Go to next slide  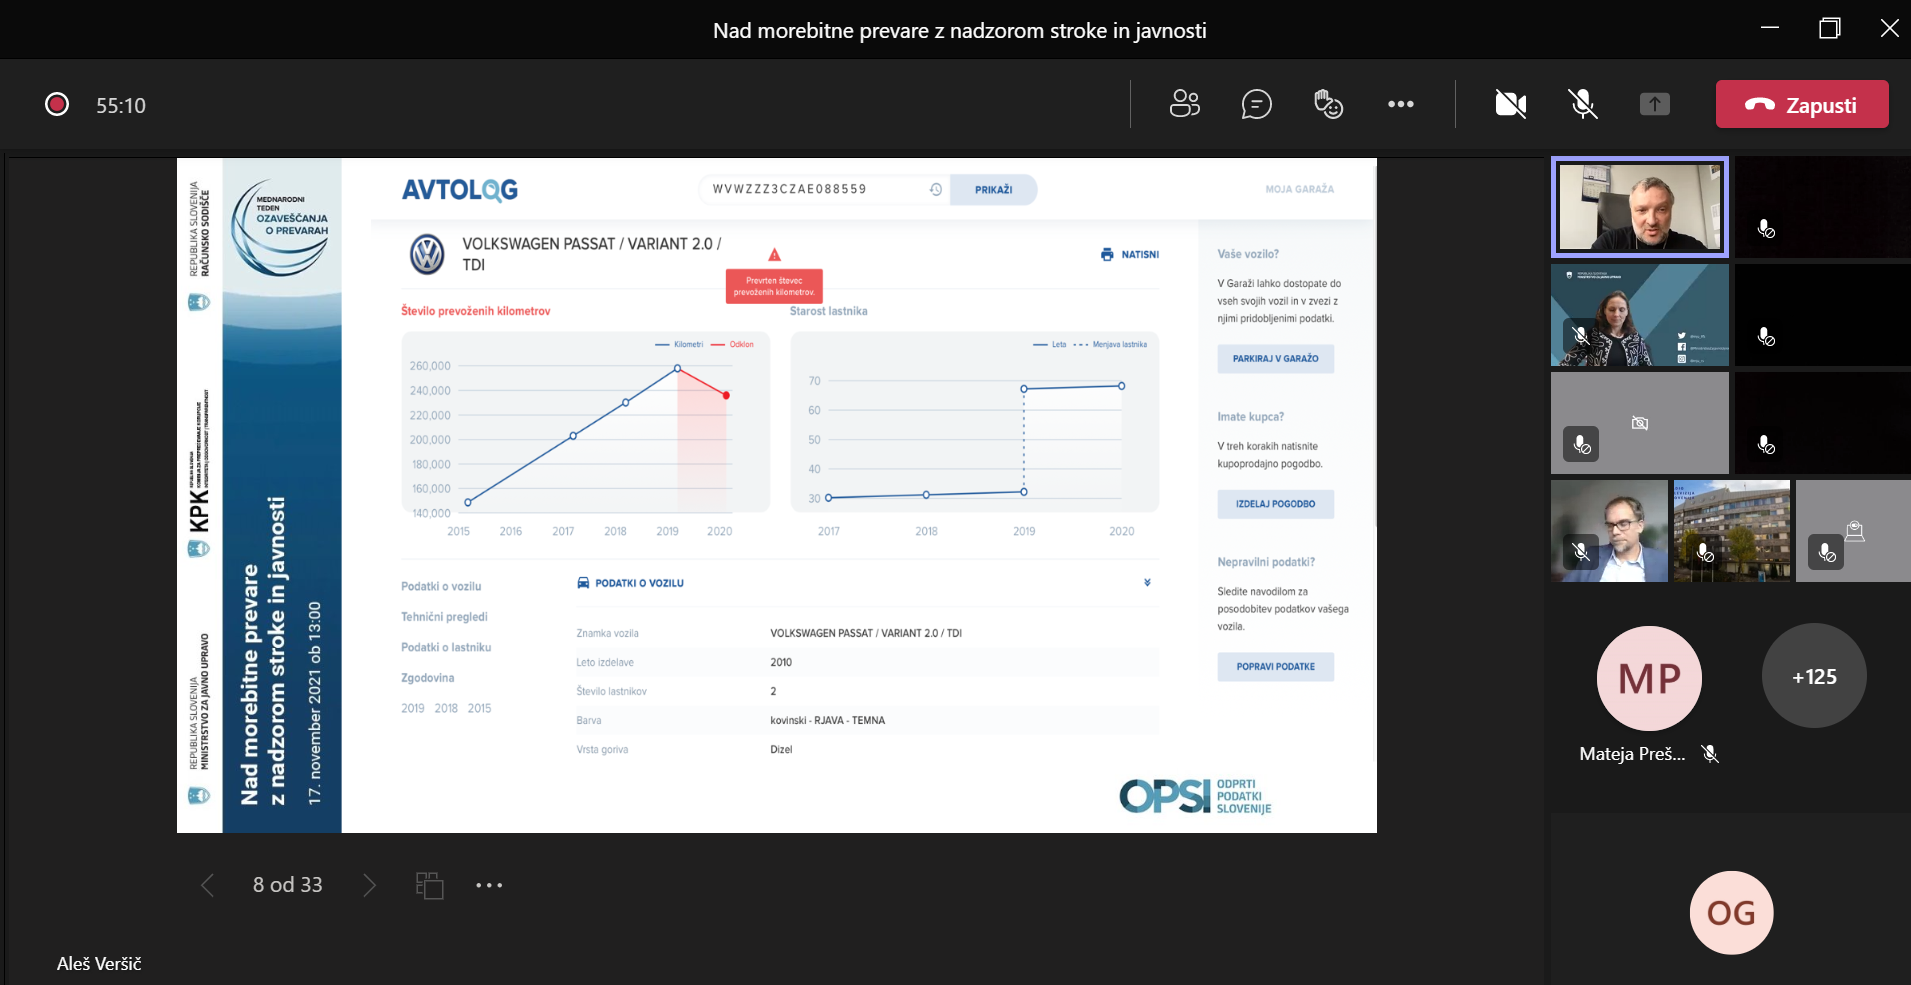coord(369,885)
